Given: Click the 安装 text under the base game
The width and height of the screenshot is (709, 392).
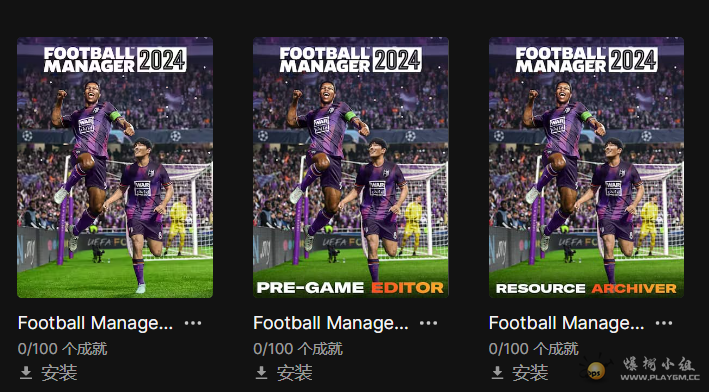Looking at the screenshot, I should [59, 373].
